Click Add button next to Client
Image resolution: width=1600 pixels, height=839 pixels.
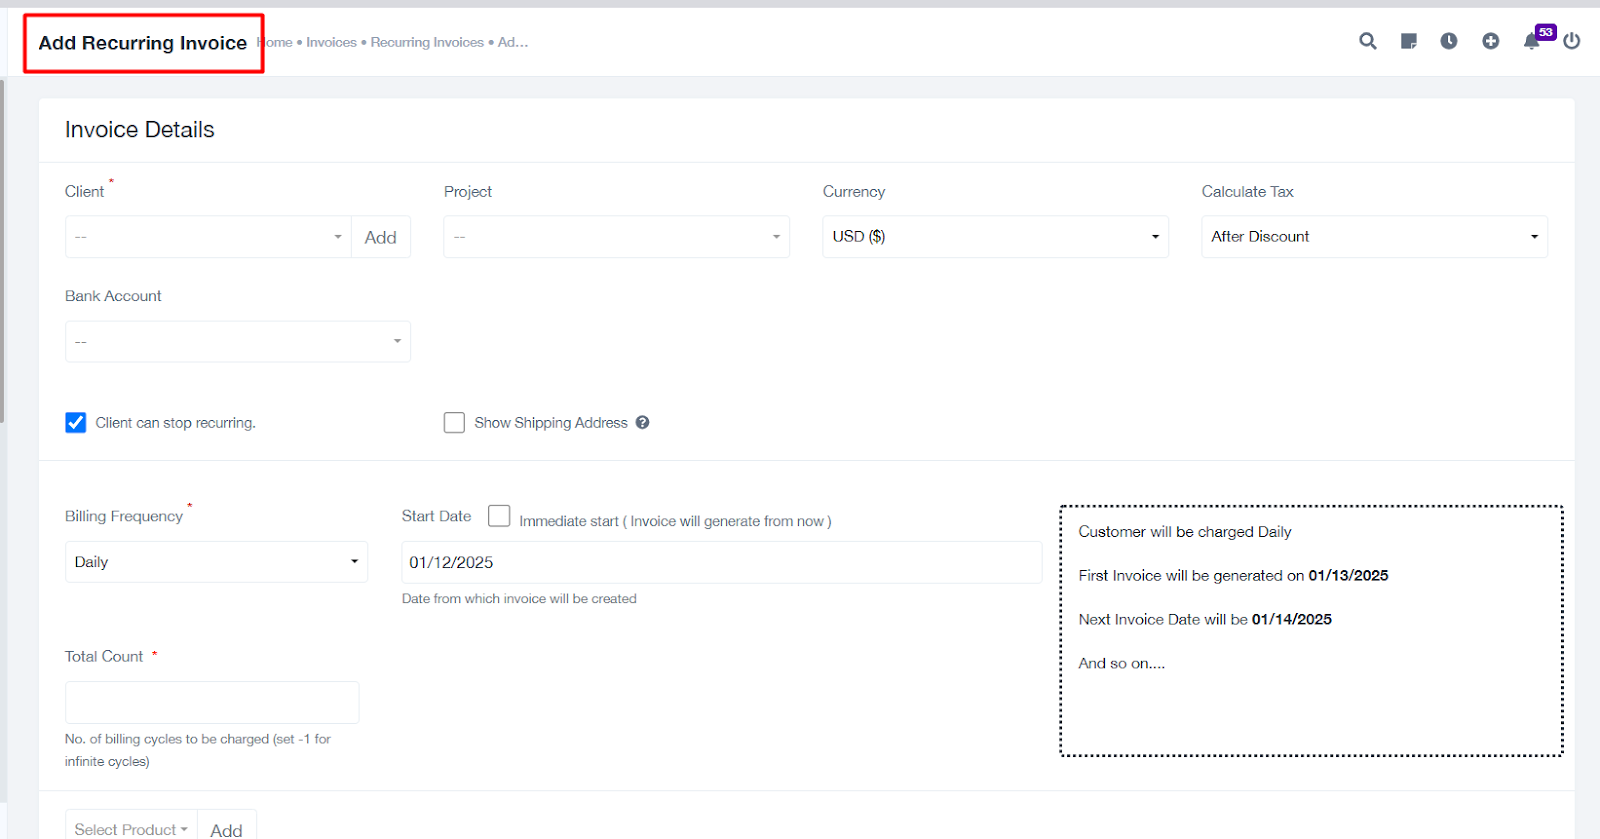[381, 237]
